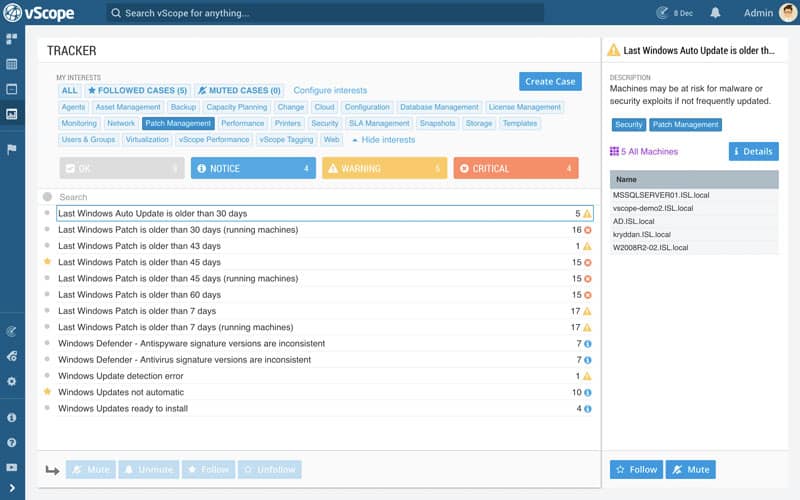Click the 8 Dec discovery status icon
The image size is (800, 500).
[x=662, y=13]
